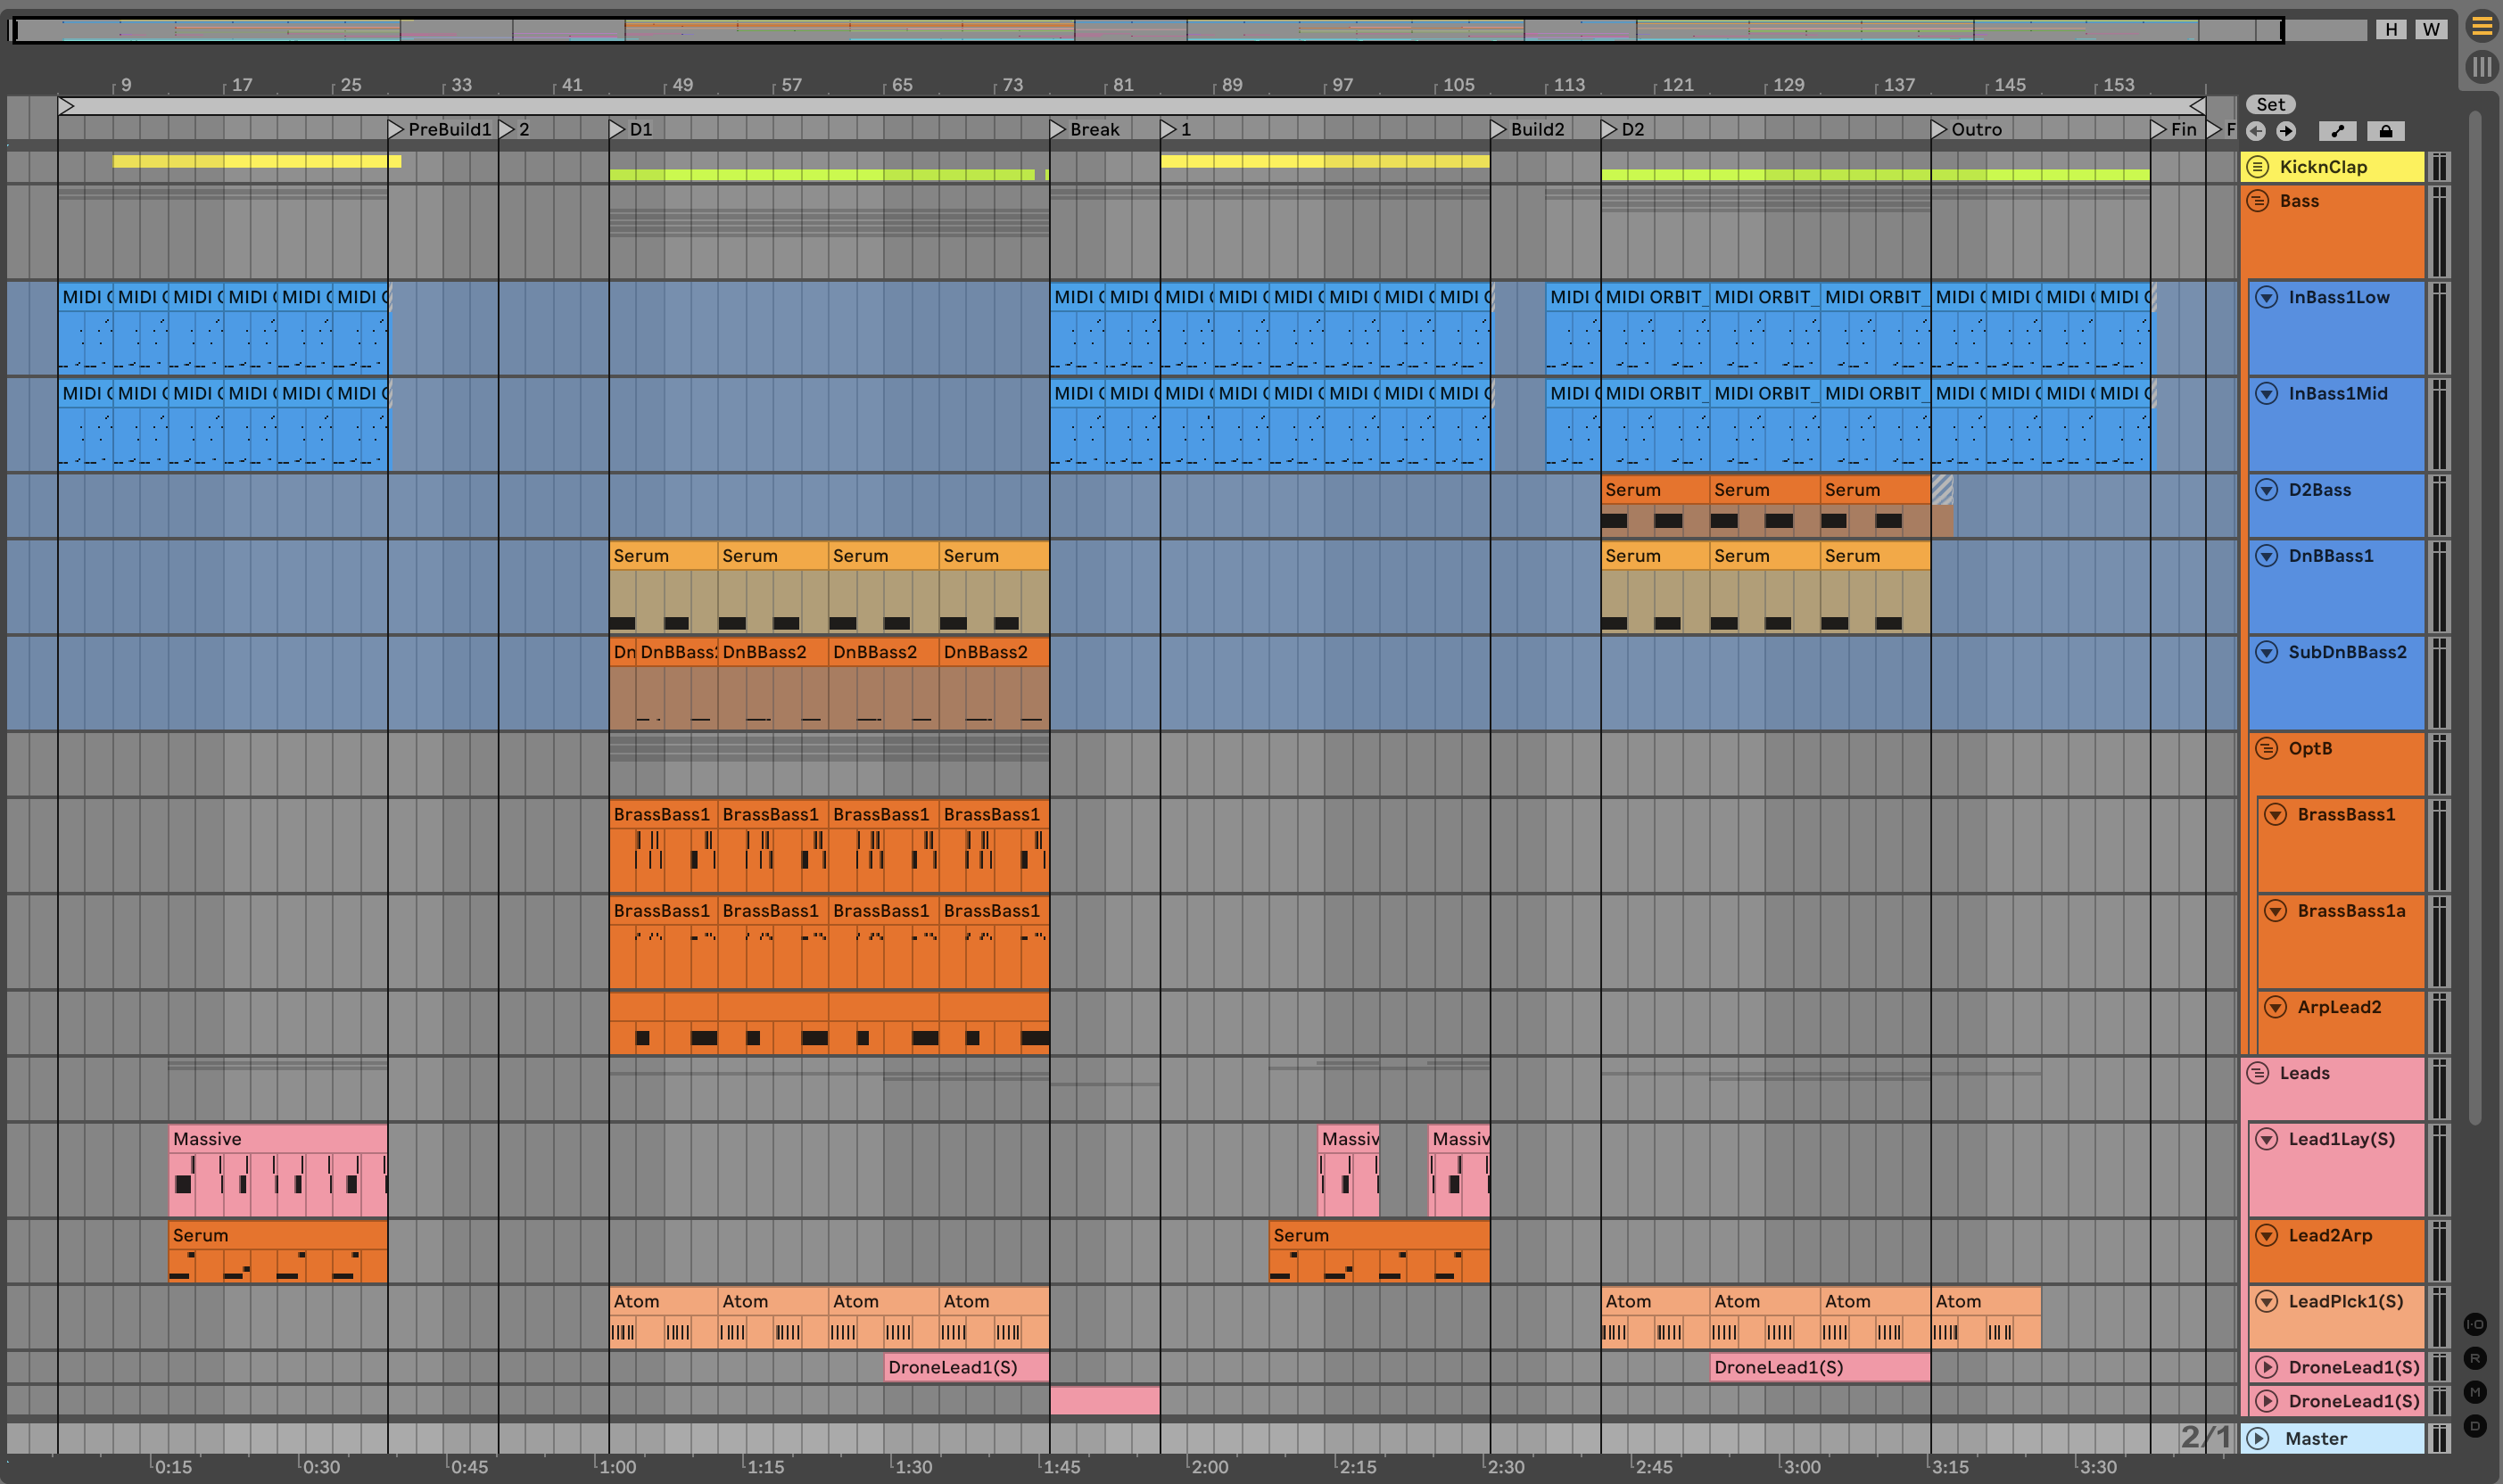Unfold the first DroneLead1(S) track
The height and width of the screenshot is (1484, 2503).
pos(2267,1367)
